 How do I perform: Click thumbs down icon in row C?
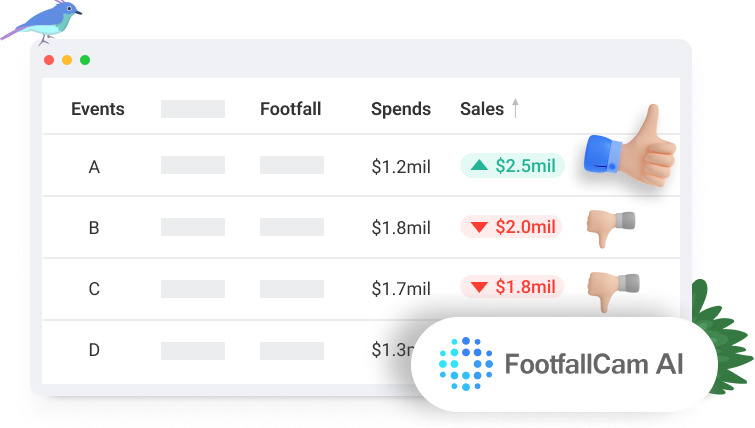pyautogui.click(x=610, y=288)
